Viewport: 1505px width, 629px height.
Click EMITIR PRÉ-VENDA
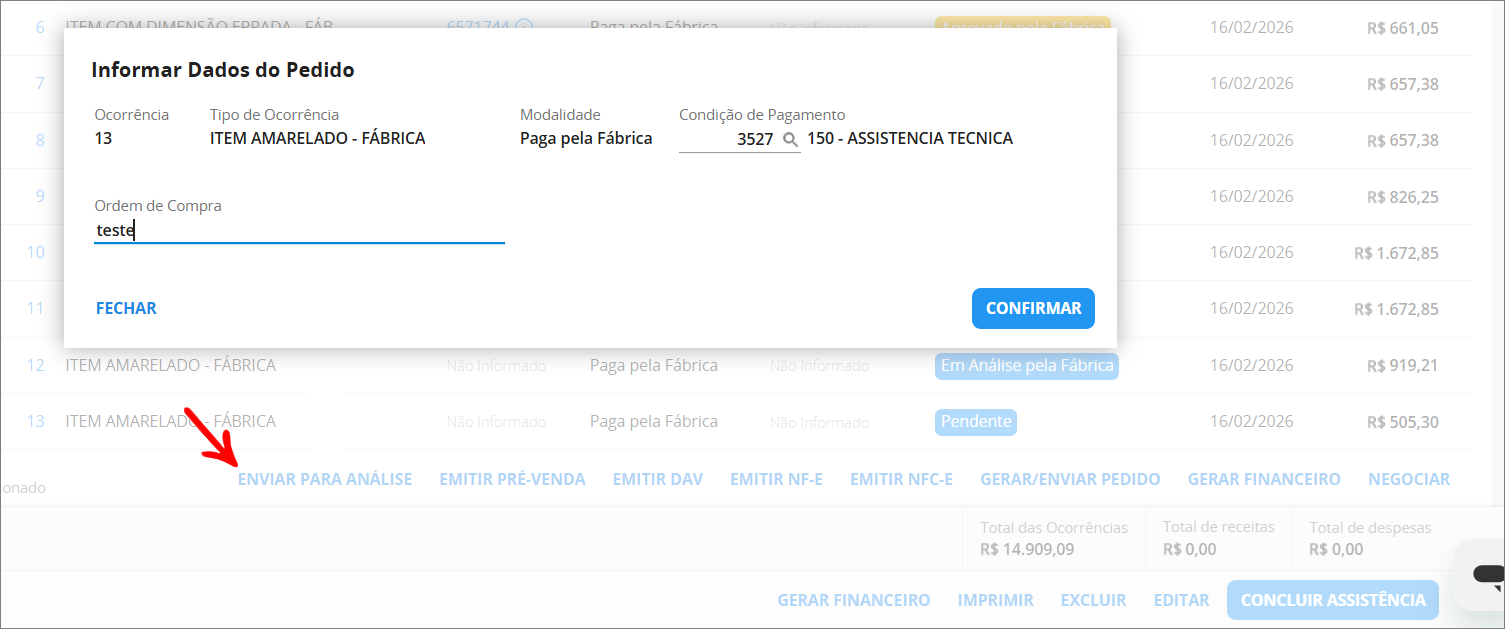click(513, 478)
